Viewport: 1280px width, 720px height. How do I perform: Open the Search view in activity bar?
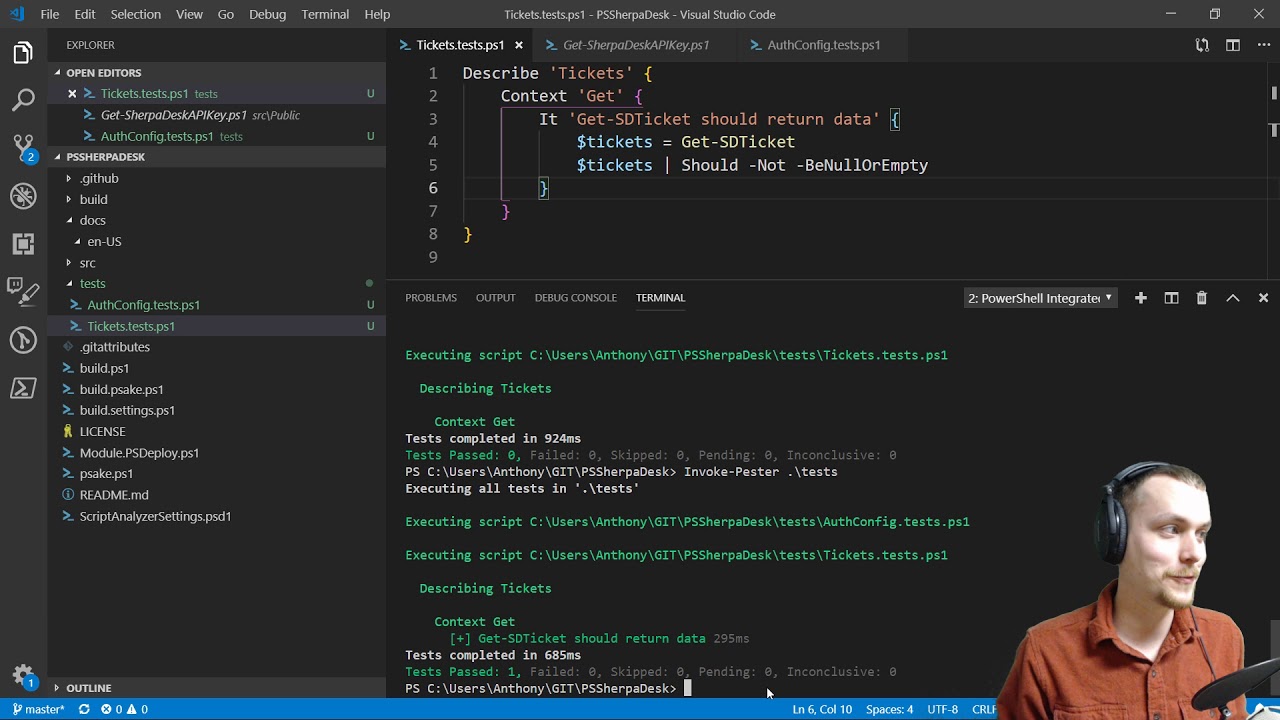pyautogui.click(x=23, y=100)
